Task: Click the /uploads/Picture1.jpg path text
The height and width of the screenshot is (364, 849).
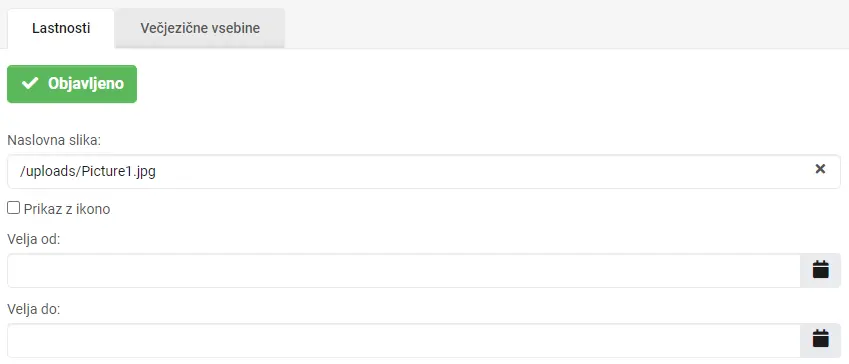Action: [x=88, y=172]
